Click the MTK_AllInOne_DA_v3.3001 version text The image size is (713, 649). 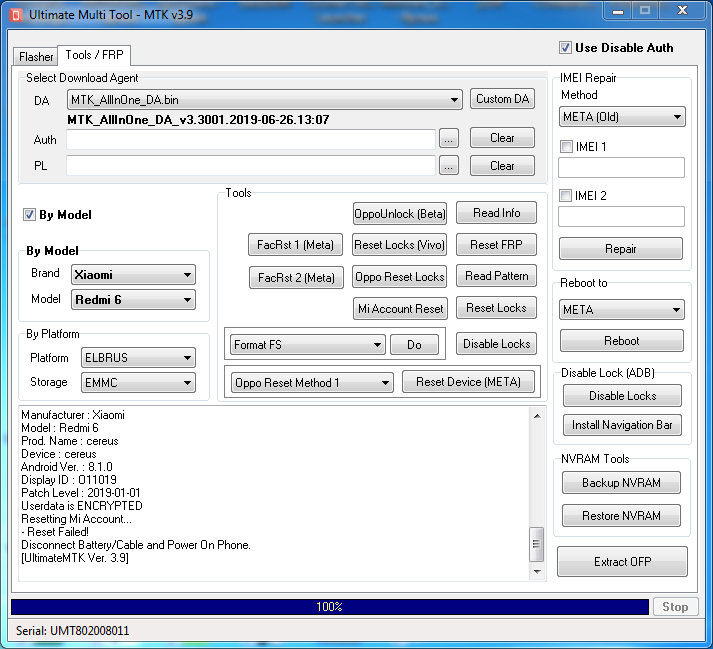[x=198, y=120]
